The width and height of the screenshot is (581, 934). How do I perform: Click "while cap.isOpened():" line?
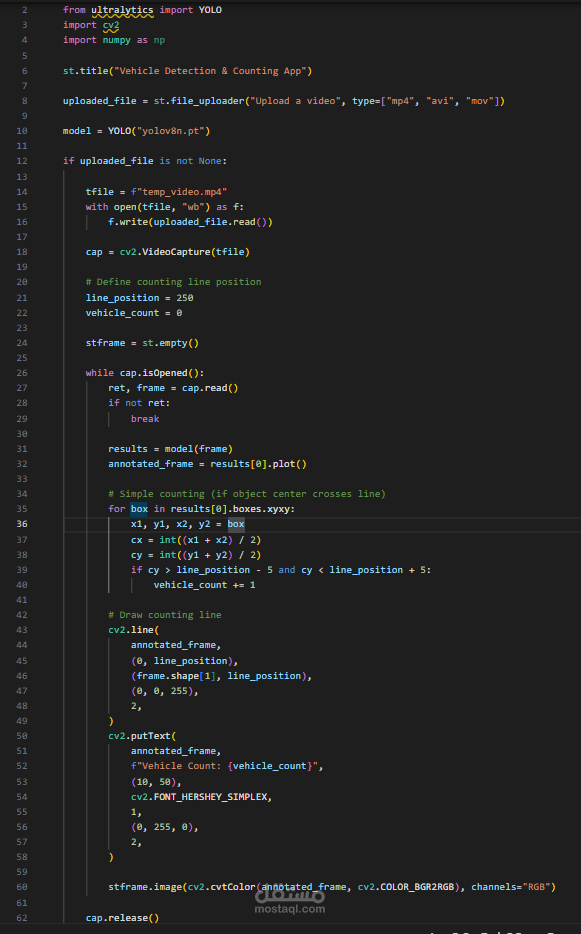(145, 373)
